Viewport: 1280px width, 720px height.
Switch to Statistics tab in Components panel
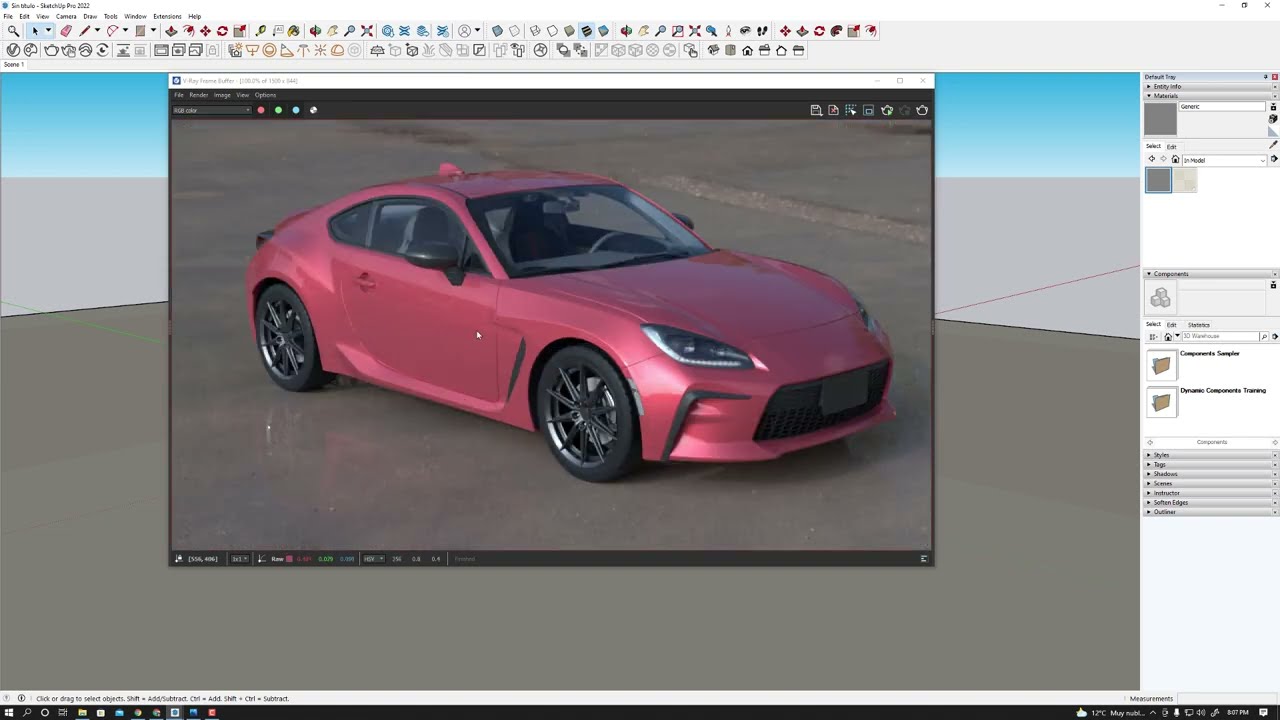[x=1198, y=325]
